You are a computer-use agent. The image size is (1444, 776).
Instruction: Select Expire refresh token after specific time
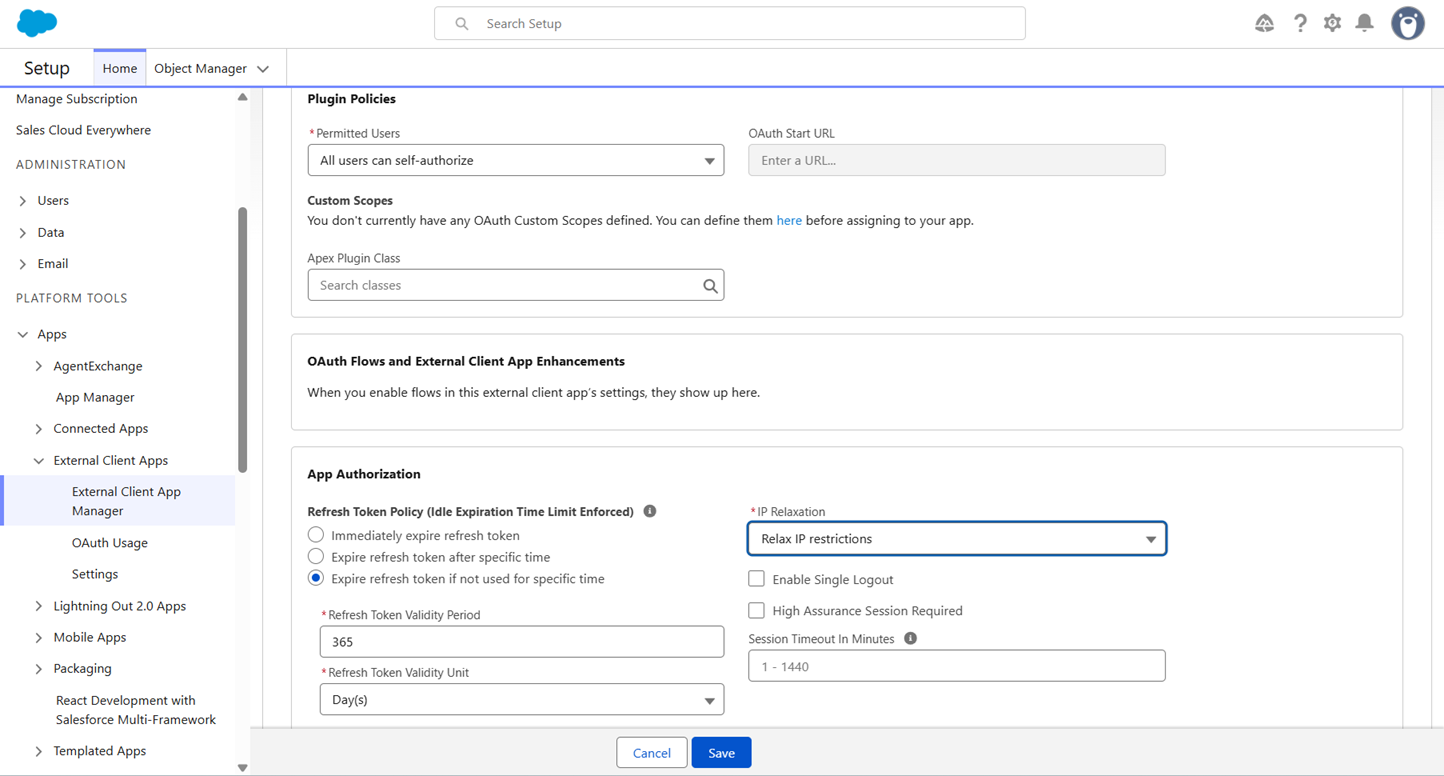pos(316,556)
